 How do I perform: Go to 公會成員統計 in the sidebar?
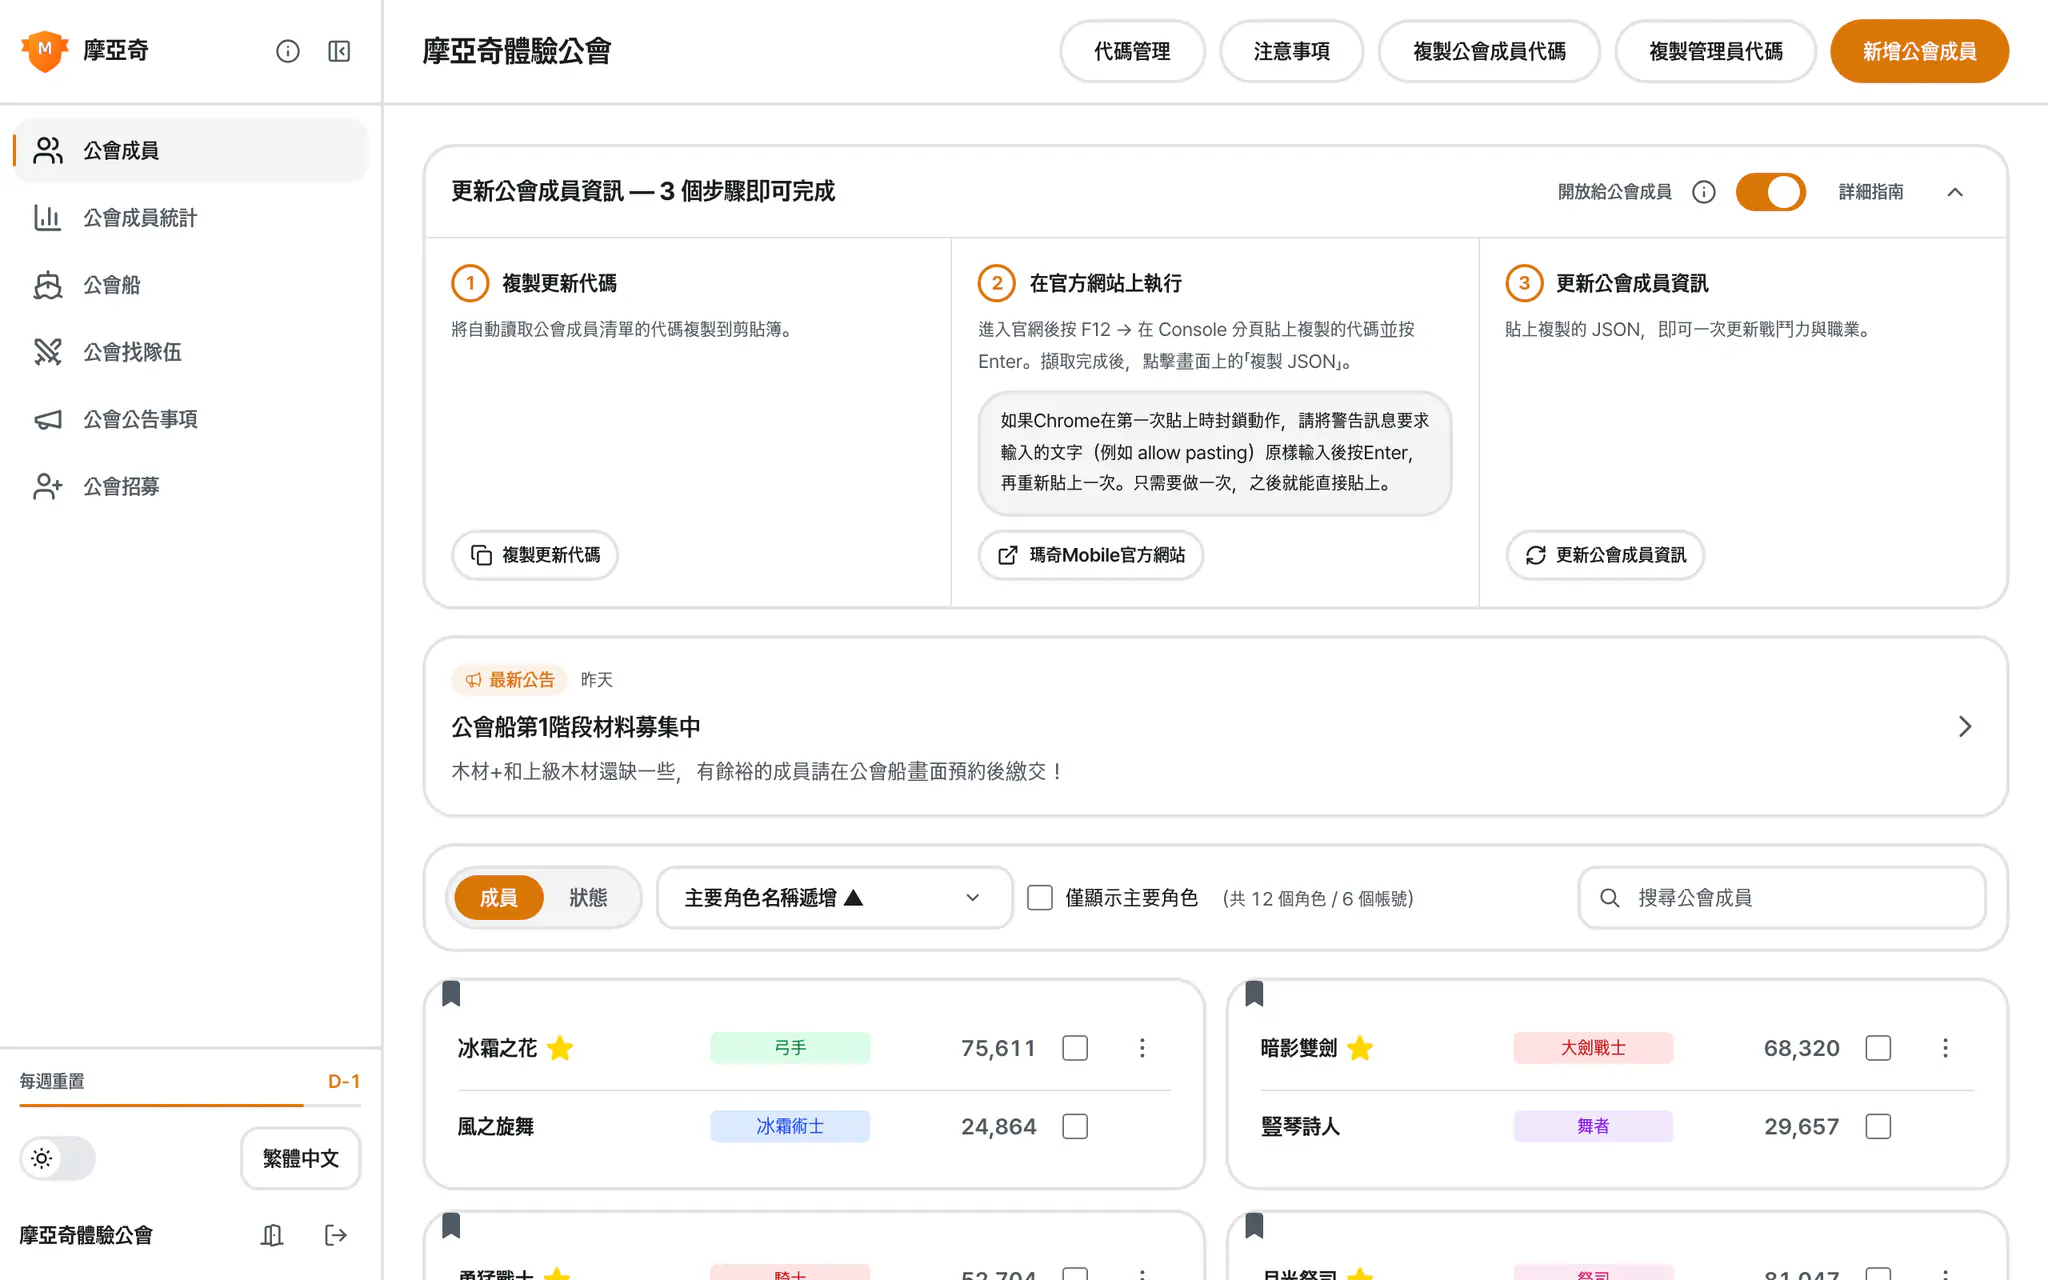[190, 217]
